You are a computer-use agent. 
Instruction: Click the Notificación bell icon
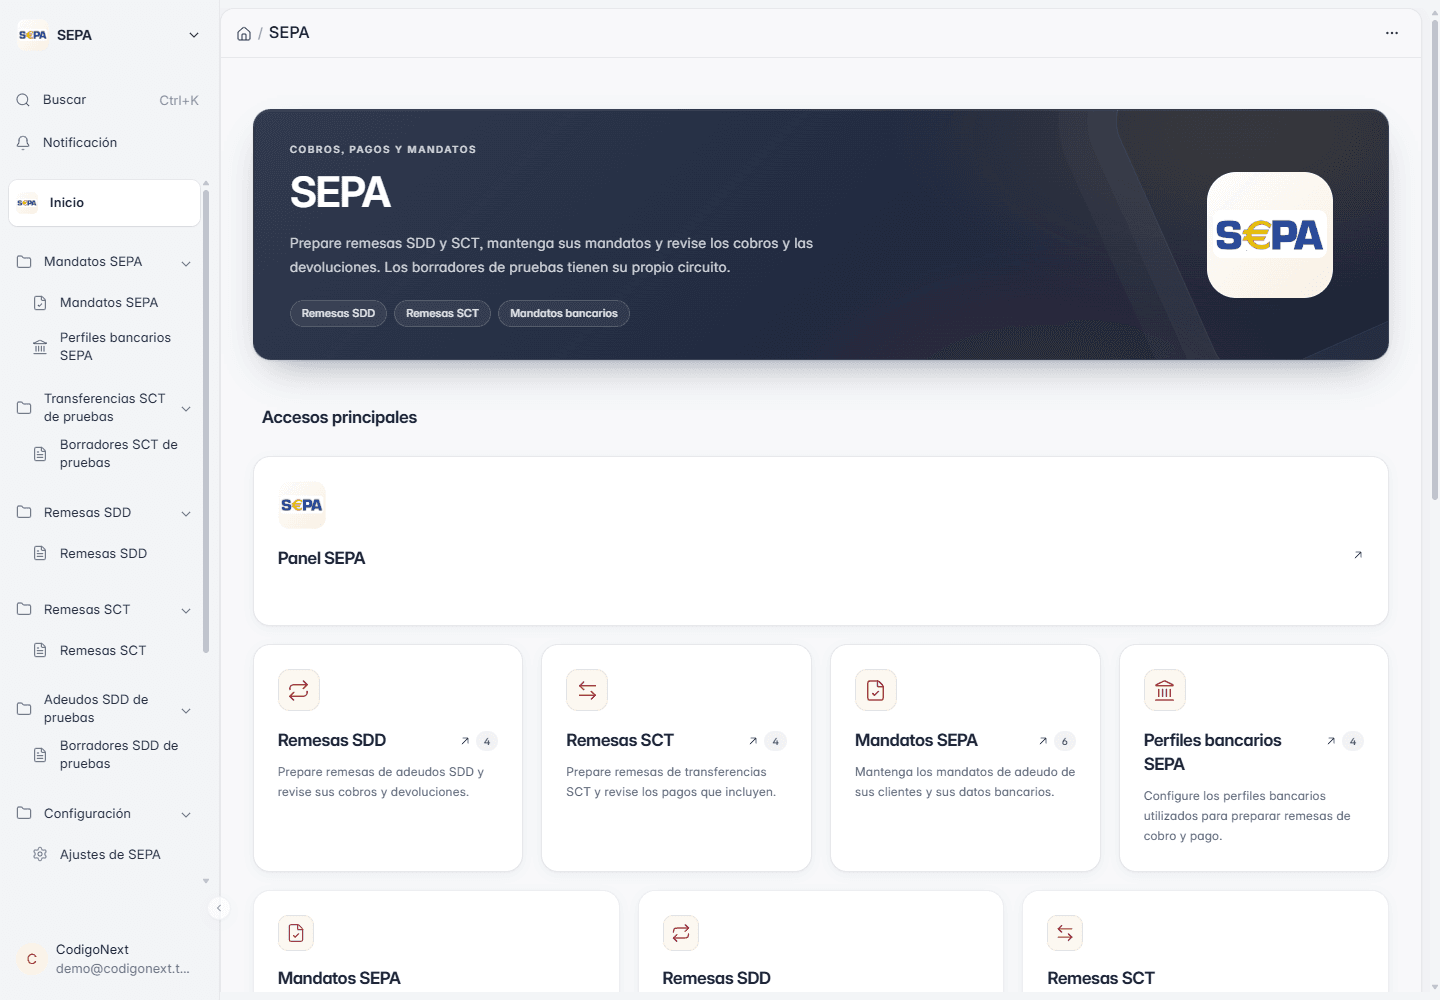coord(23,143)
